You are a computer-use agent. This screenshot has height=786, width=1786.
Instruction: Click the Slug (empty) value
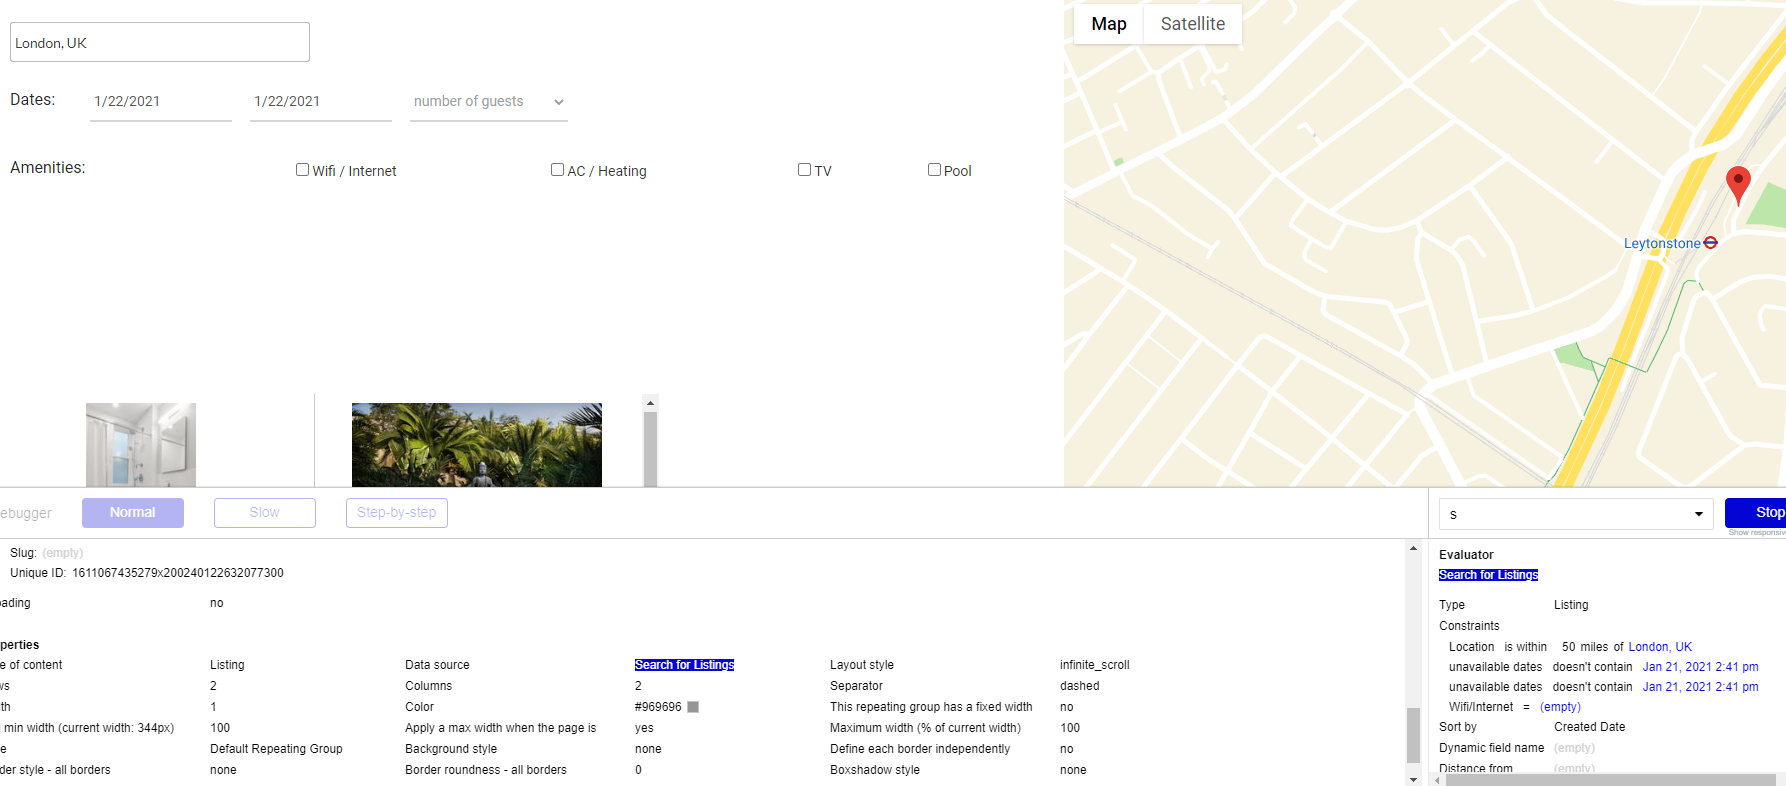62,553
